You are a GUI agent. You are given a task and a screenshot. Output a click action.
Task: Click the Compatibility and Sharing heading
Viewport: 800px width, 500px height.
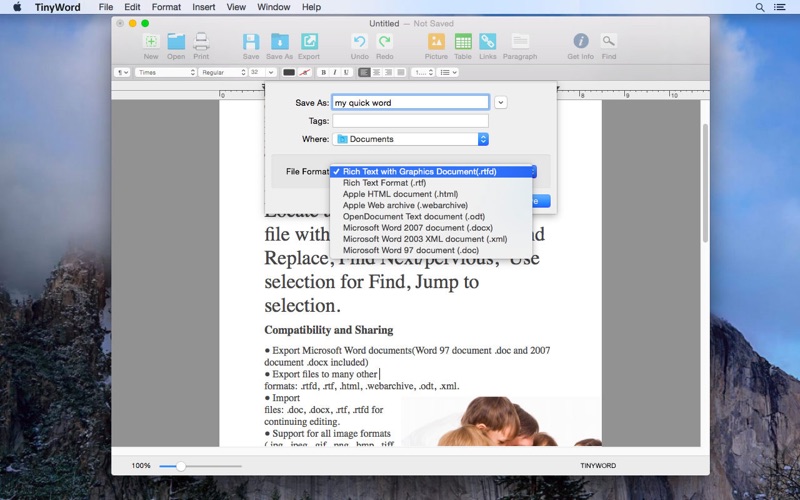tap(329, 330)
